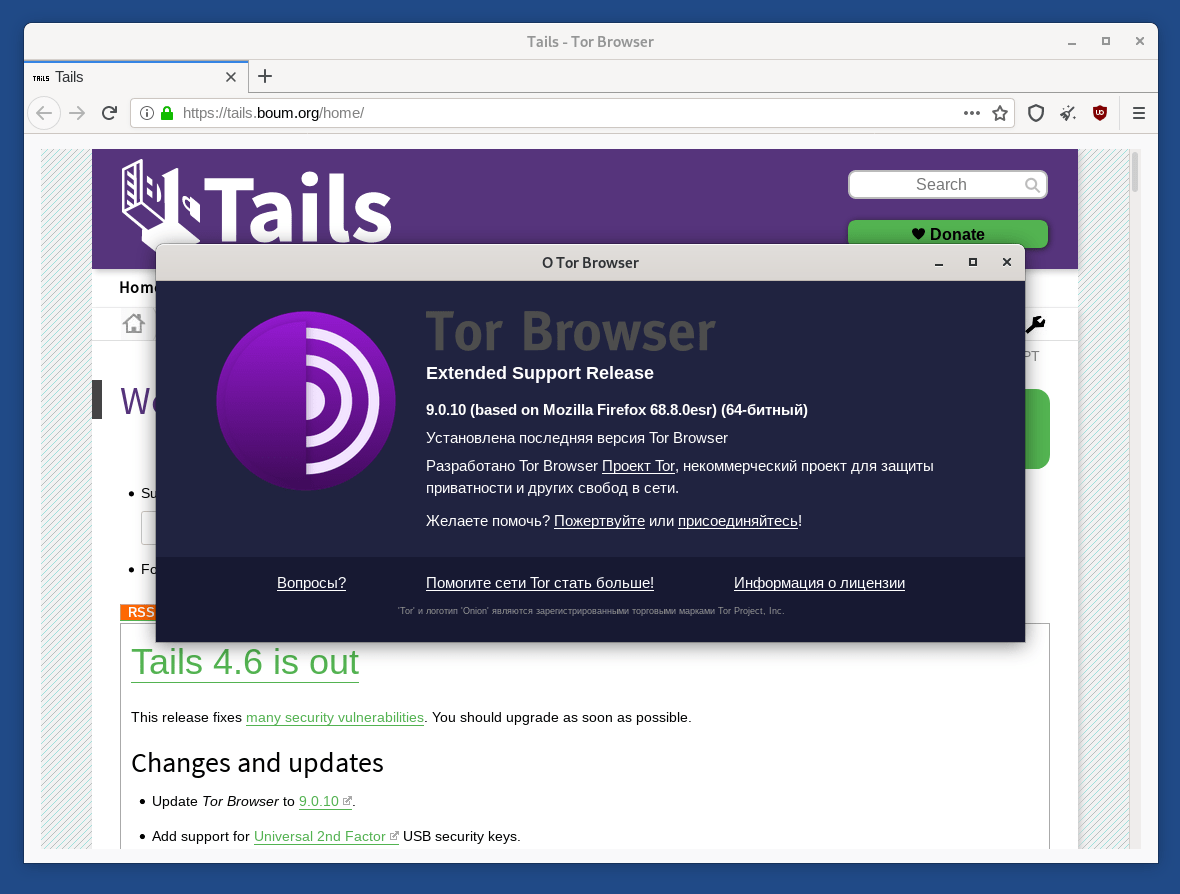This screenshot has width=1180, height=894.
Task: Open 'Информация о лицензии' link
Action: (820, 583)
